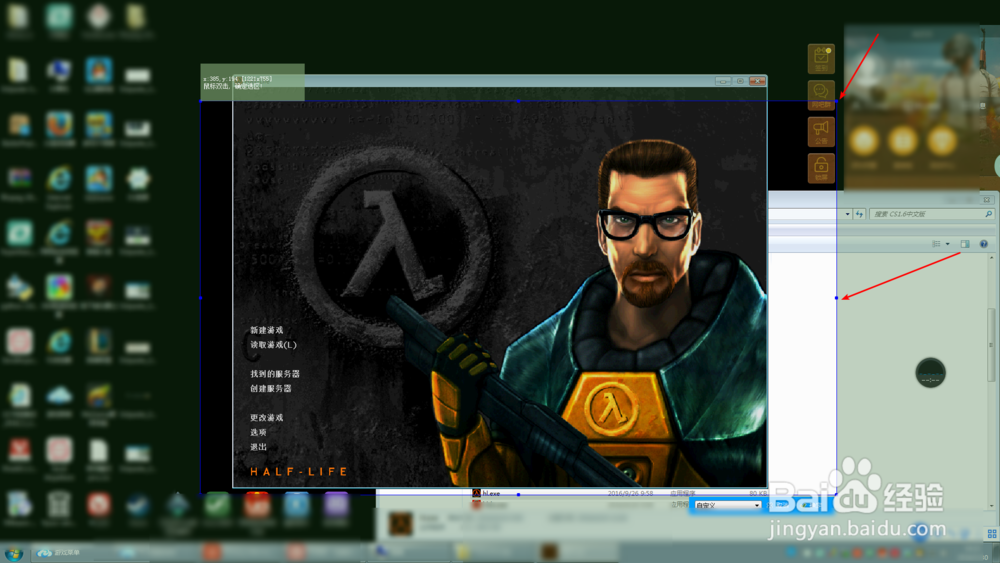The height and width of the screenshot is (563, 1000).
Task: Click the grid icon near the system tray
Action: pos(992,534)
